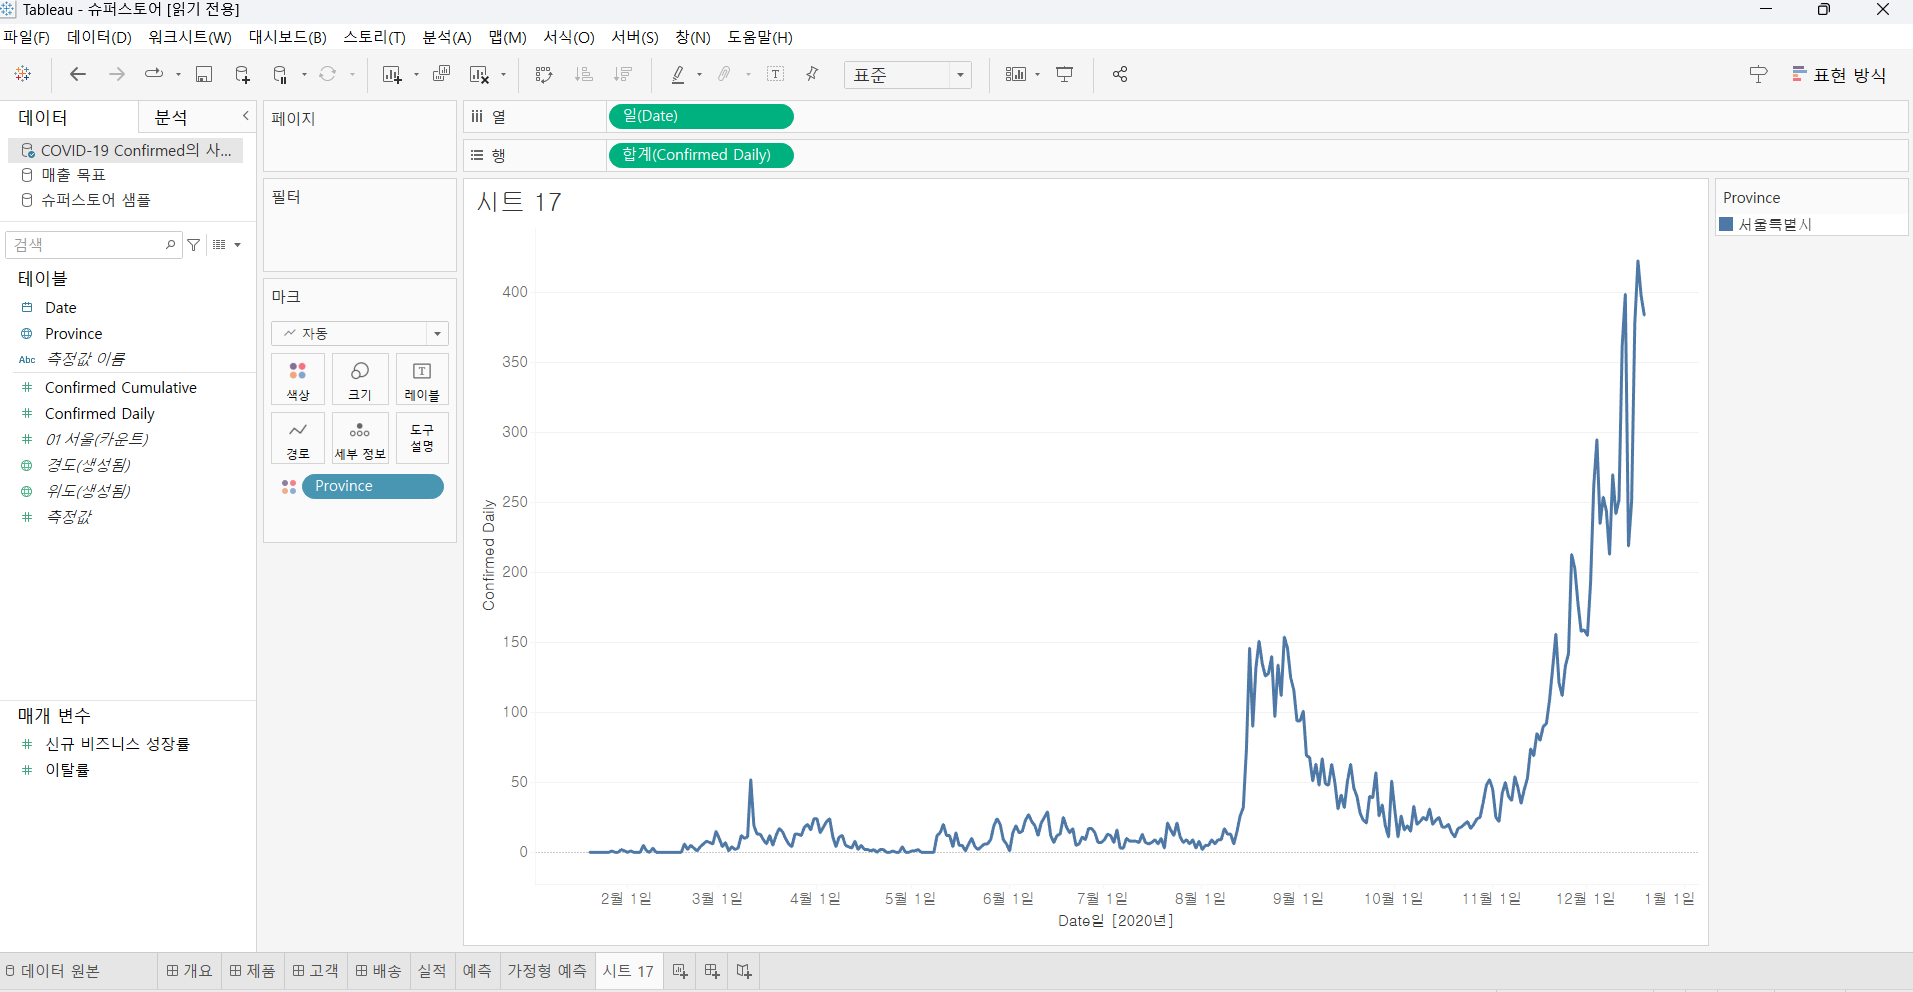Click the new worksheet toolbar icon
The width and height of the screenshot is (1913, 992).
click(x=391, y=74)
